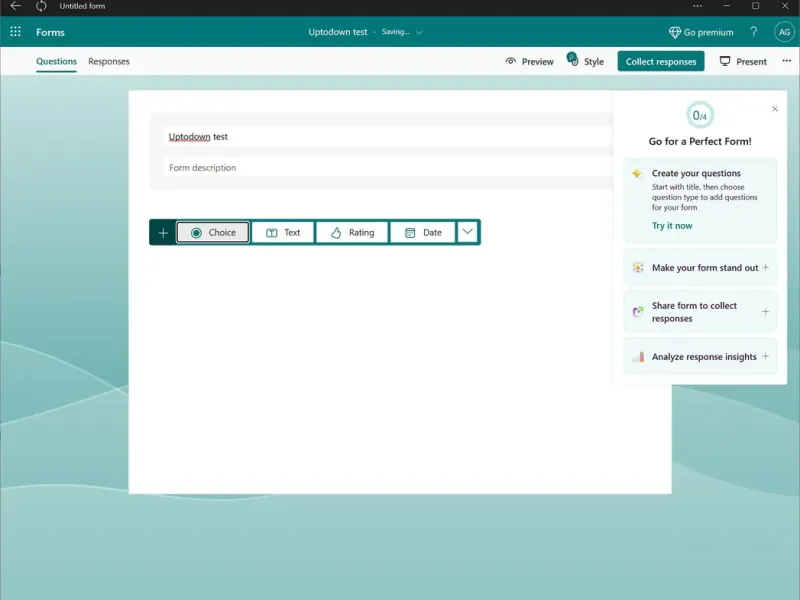The width and height of the screenshot is (800, 600).
Task: Expand the form title dropdown chevron
Action: pos(419,33)
